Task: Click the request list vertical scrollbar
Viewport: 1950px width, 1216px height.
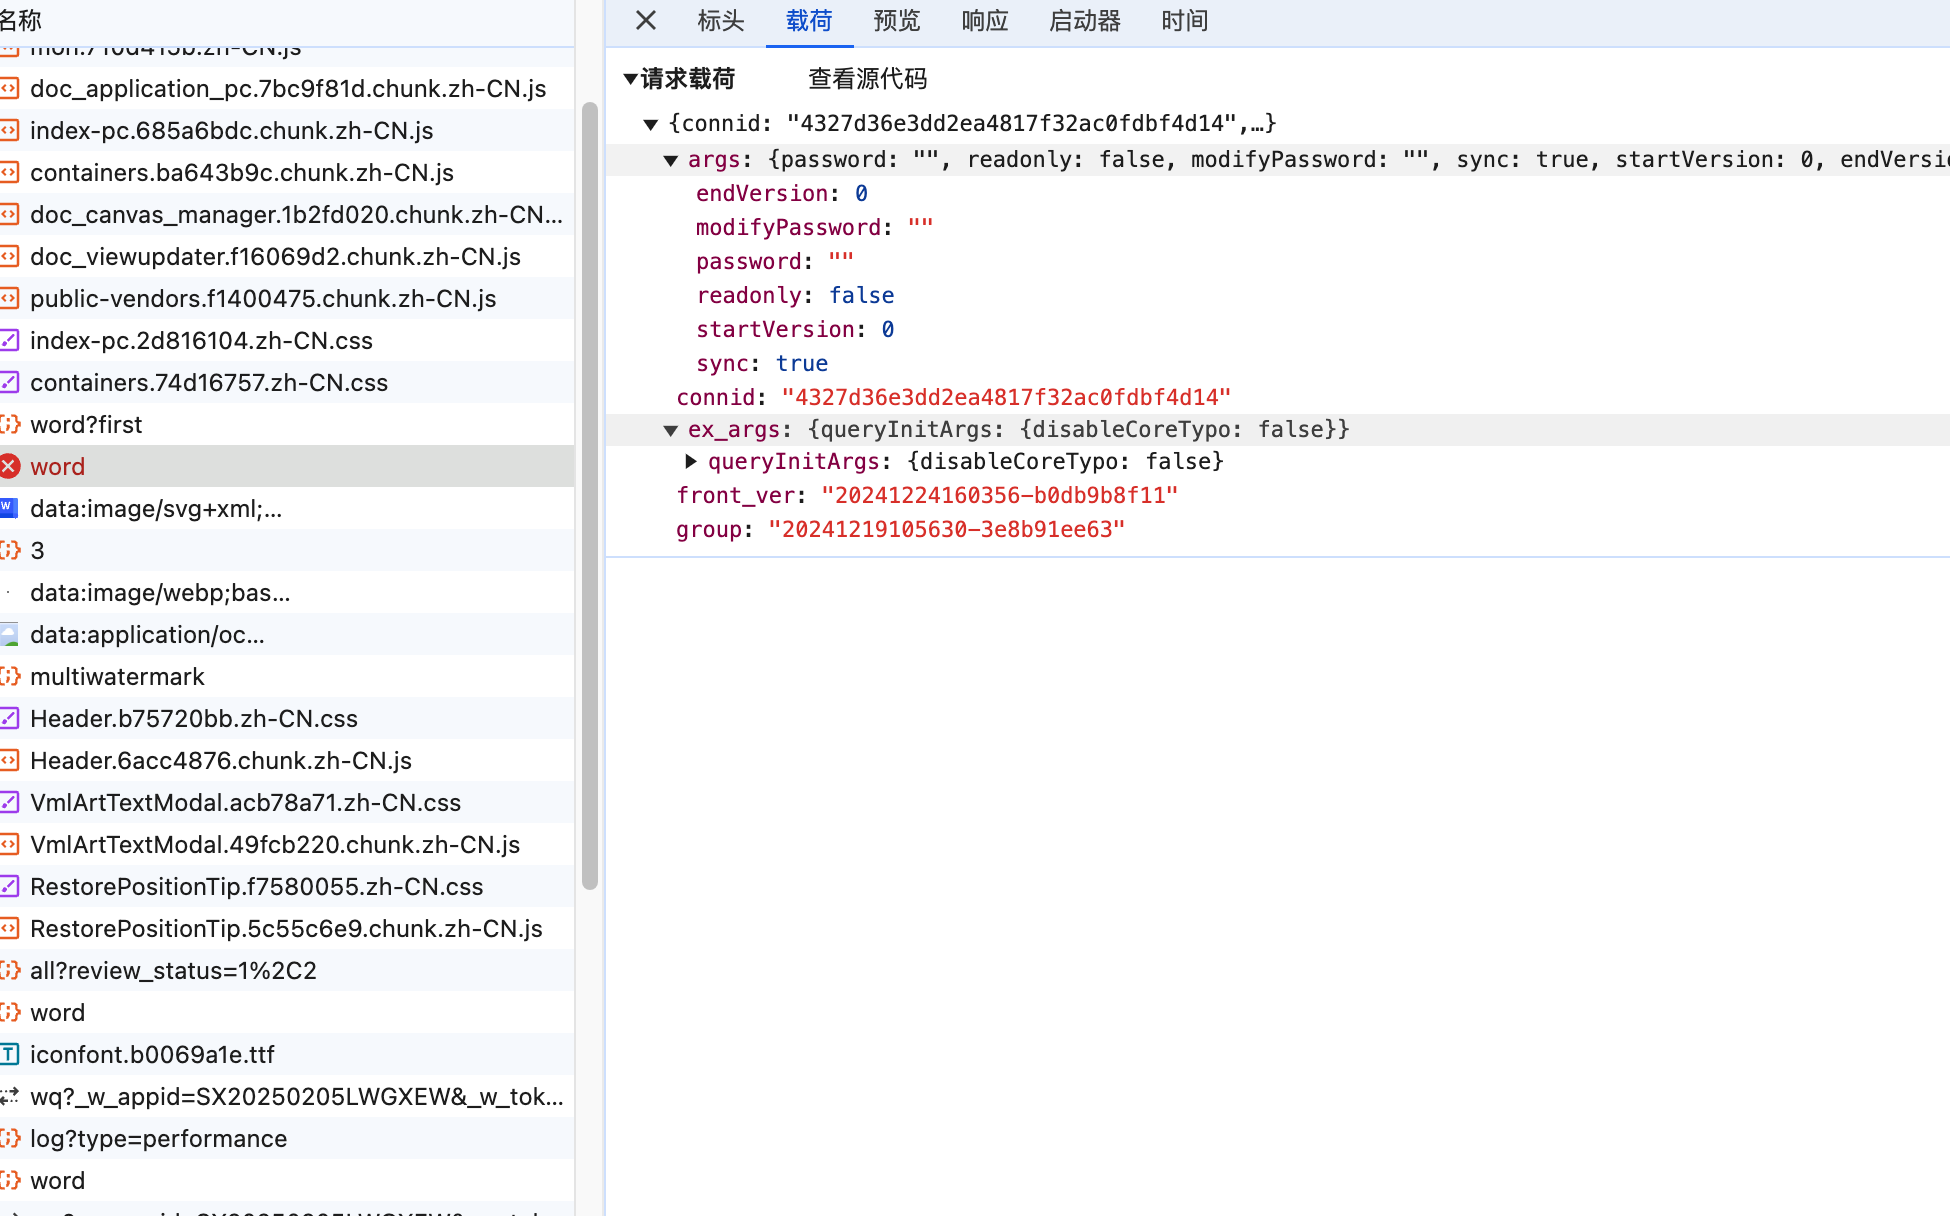Action: click(x=590, y=495)
